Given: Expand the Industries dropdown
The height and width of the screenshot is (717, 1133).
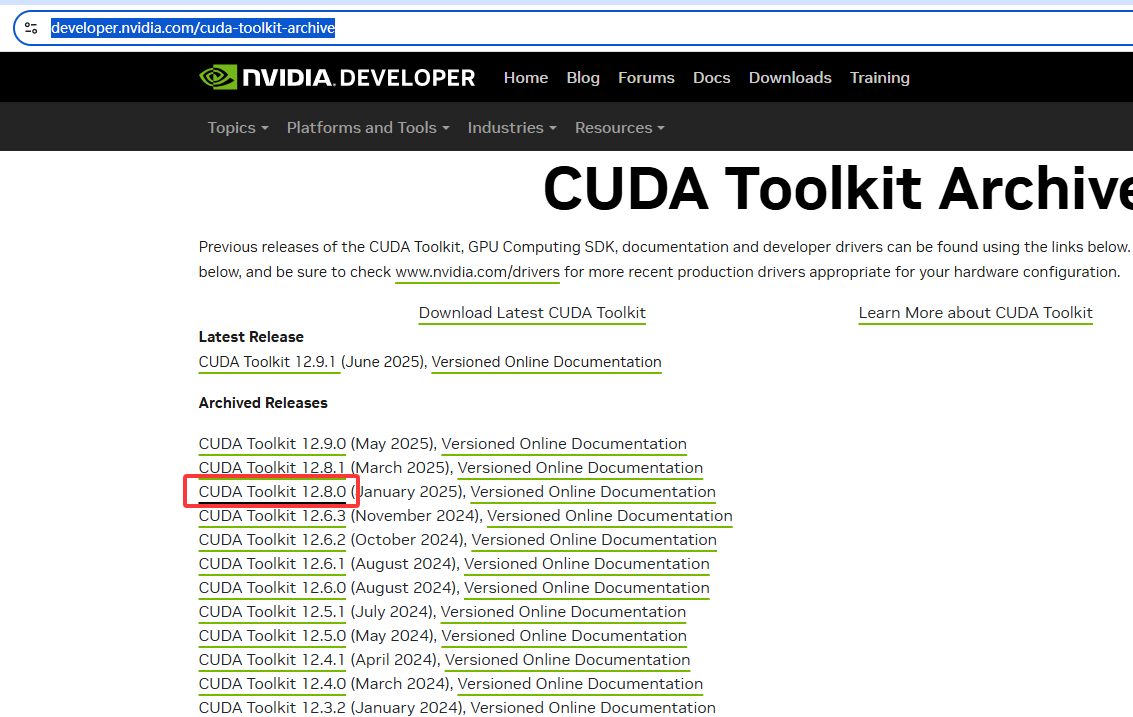Looking at the screenshot, I should click(x=511, y=127).
